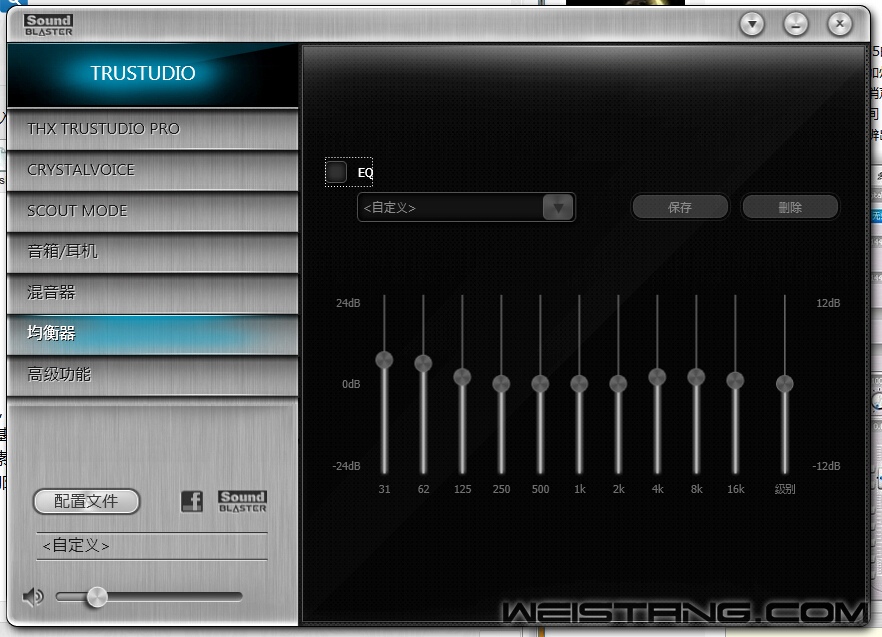Click the 12dB level scale label

pyautogui.click(x=828, y=303)
